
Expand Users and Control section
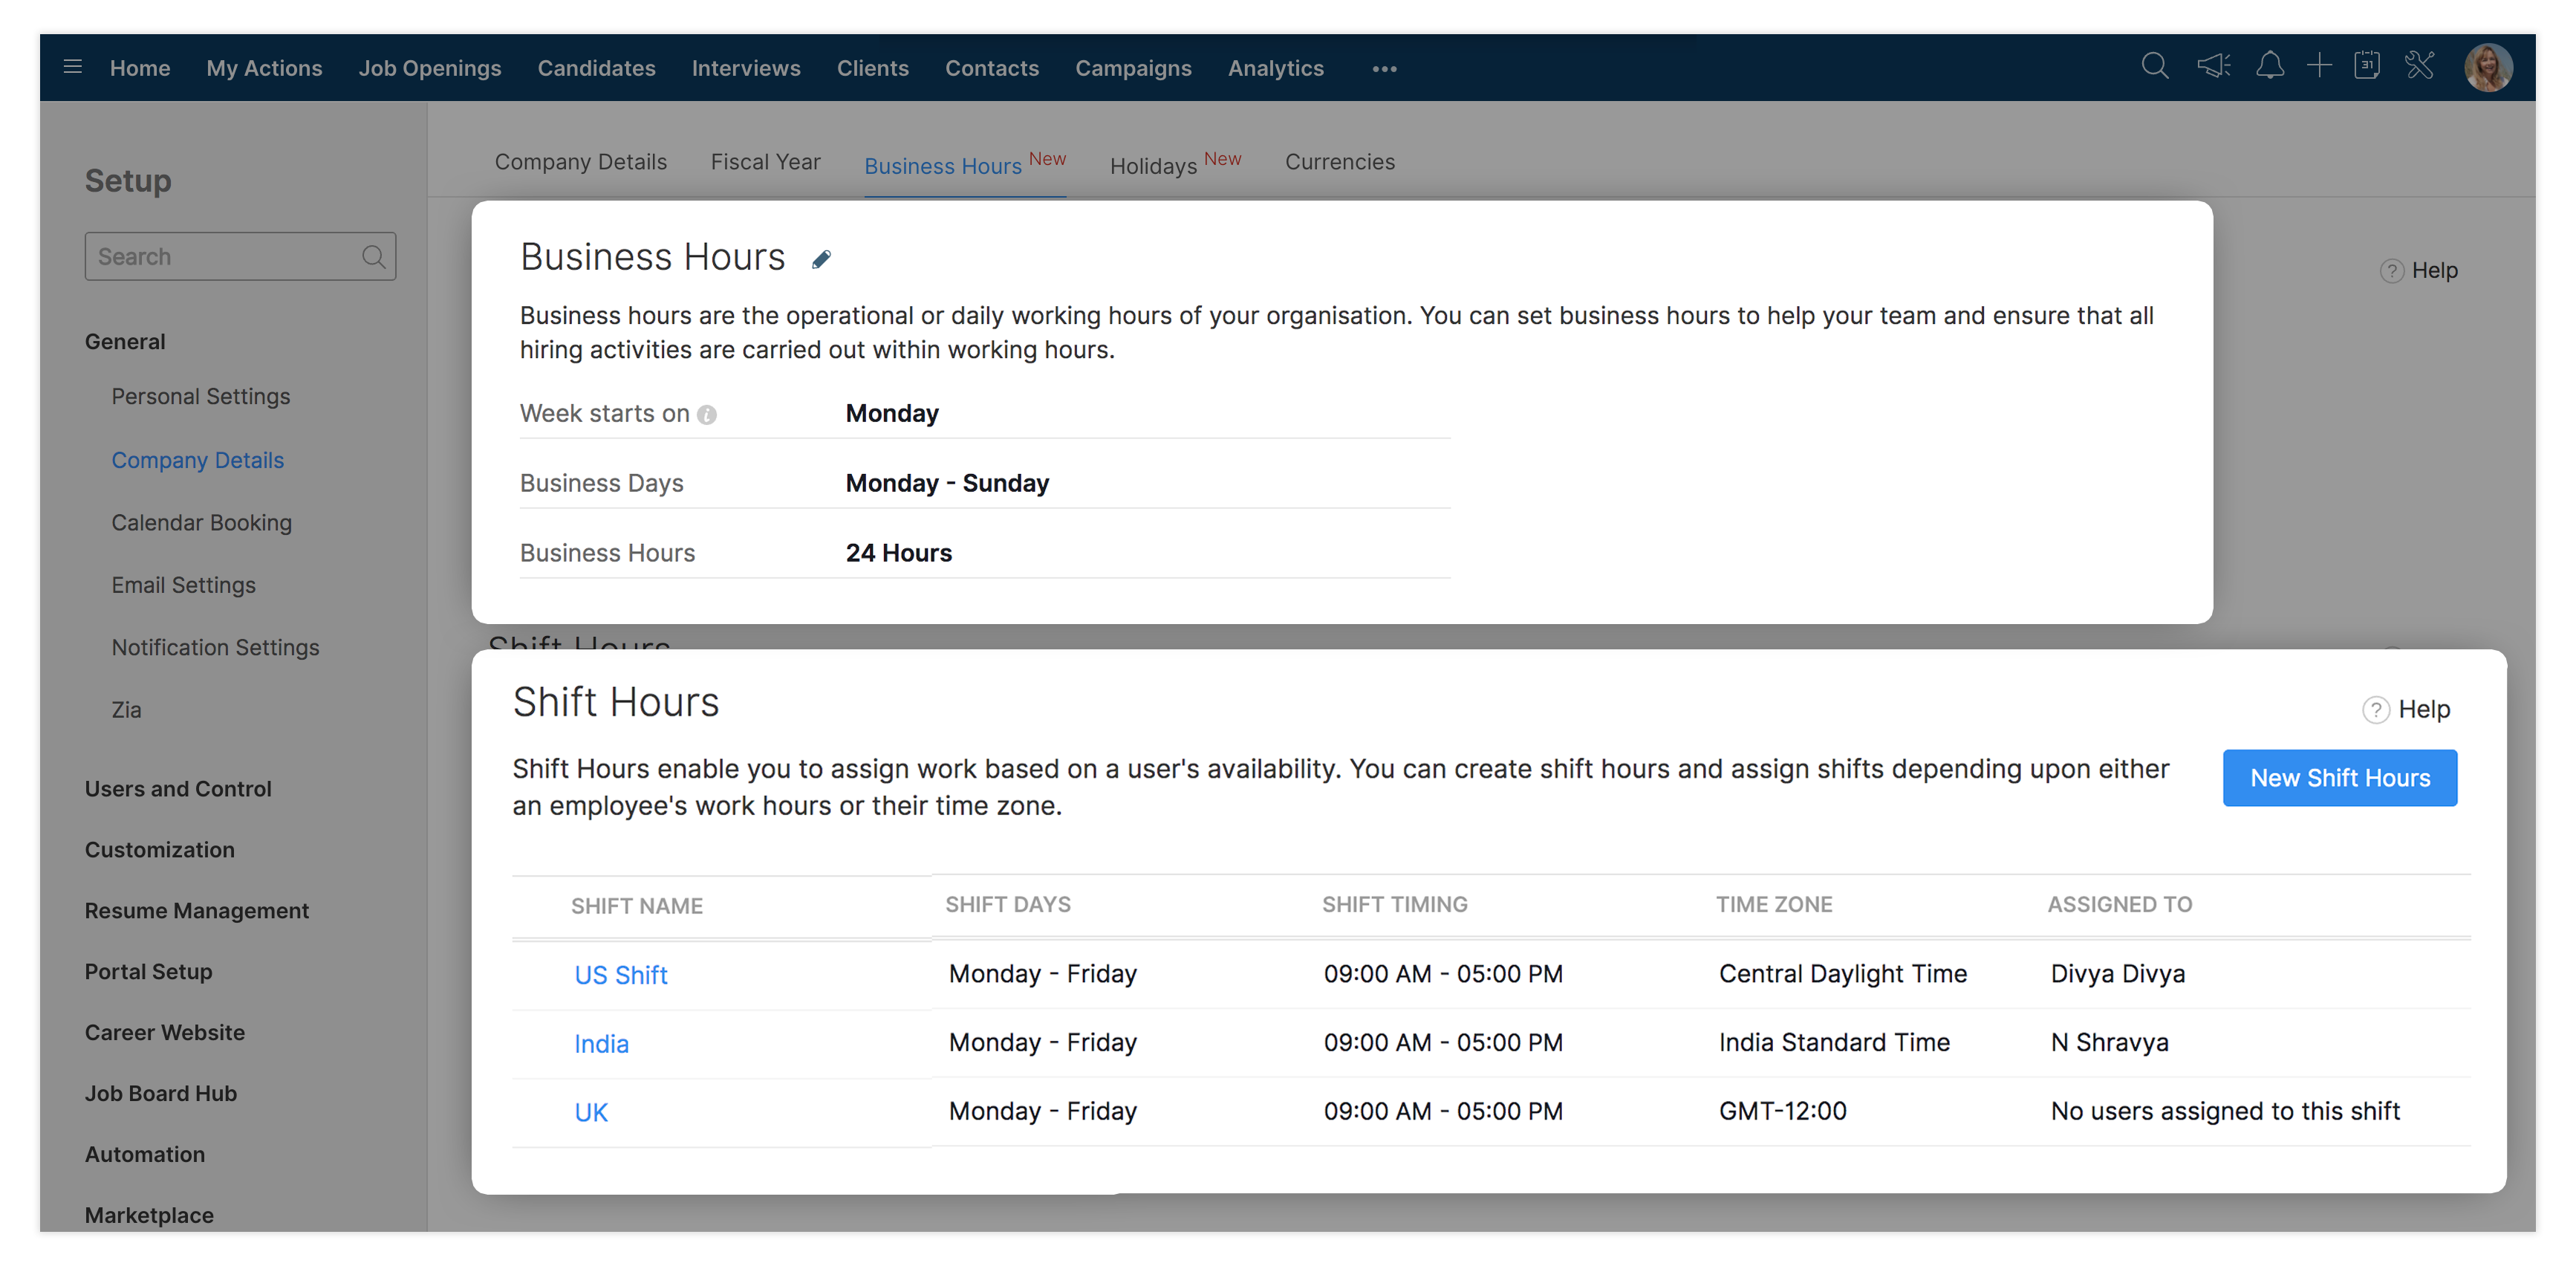point(178,789)
